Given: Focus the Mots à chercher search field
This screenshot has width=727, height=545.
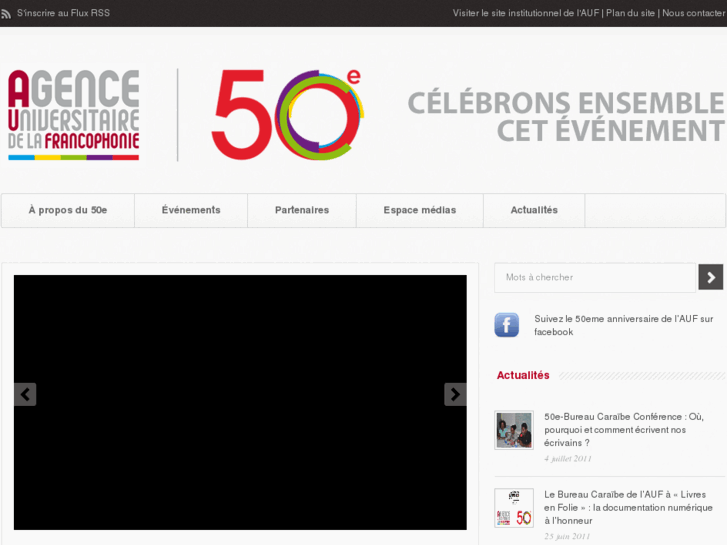Looking at the screenshot, I should tap(595, 277).
